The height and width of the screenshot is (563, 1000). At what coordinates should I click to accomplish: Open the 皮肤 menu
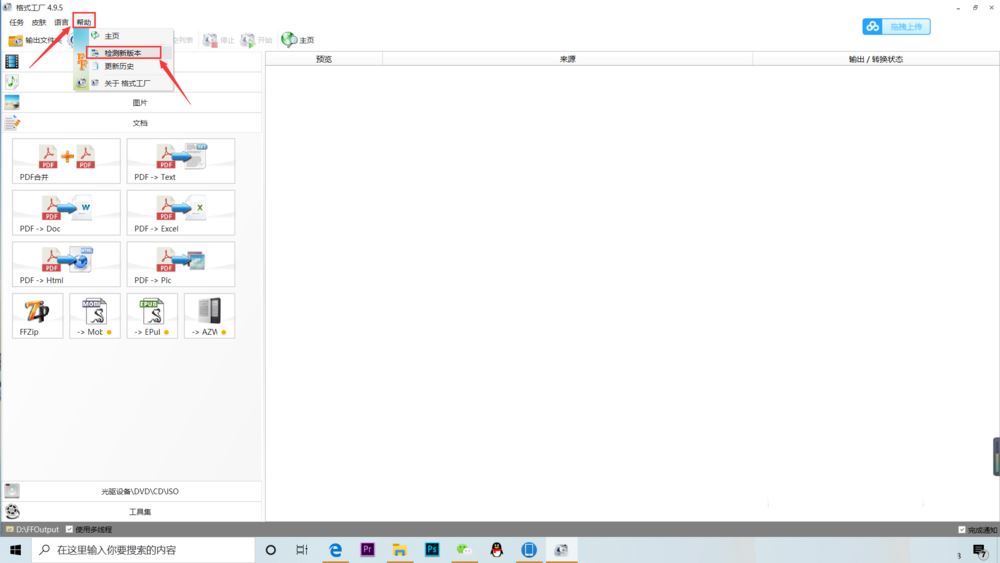tap(39, 22)
